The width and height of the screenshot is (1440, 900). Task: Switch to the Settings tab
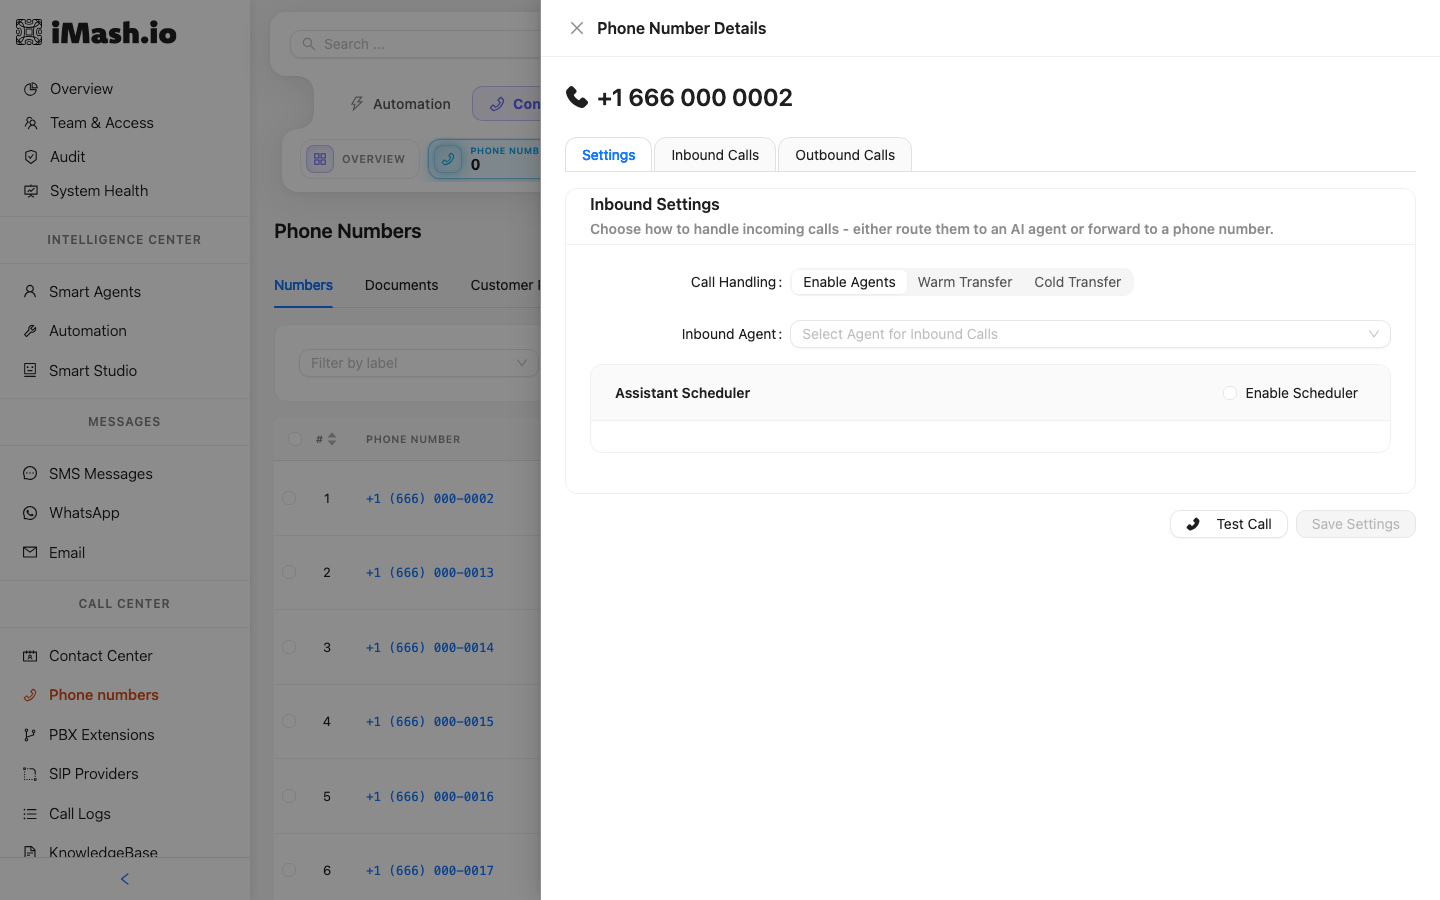click(609, 155)
